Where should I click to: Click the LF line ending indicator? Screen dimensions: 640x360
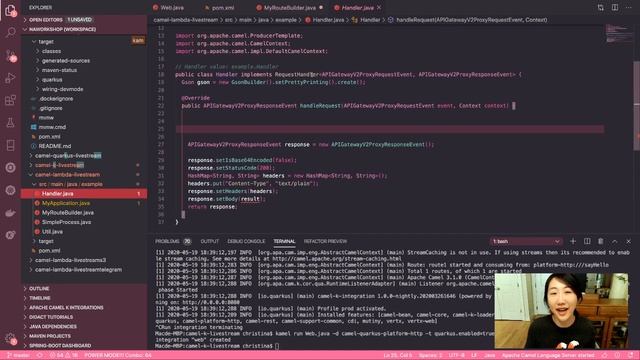click(x=474, y=355)
